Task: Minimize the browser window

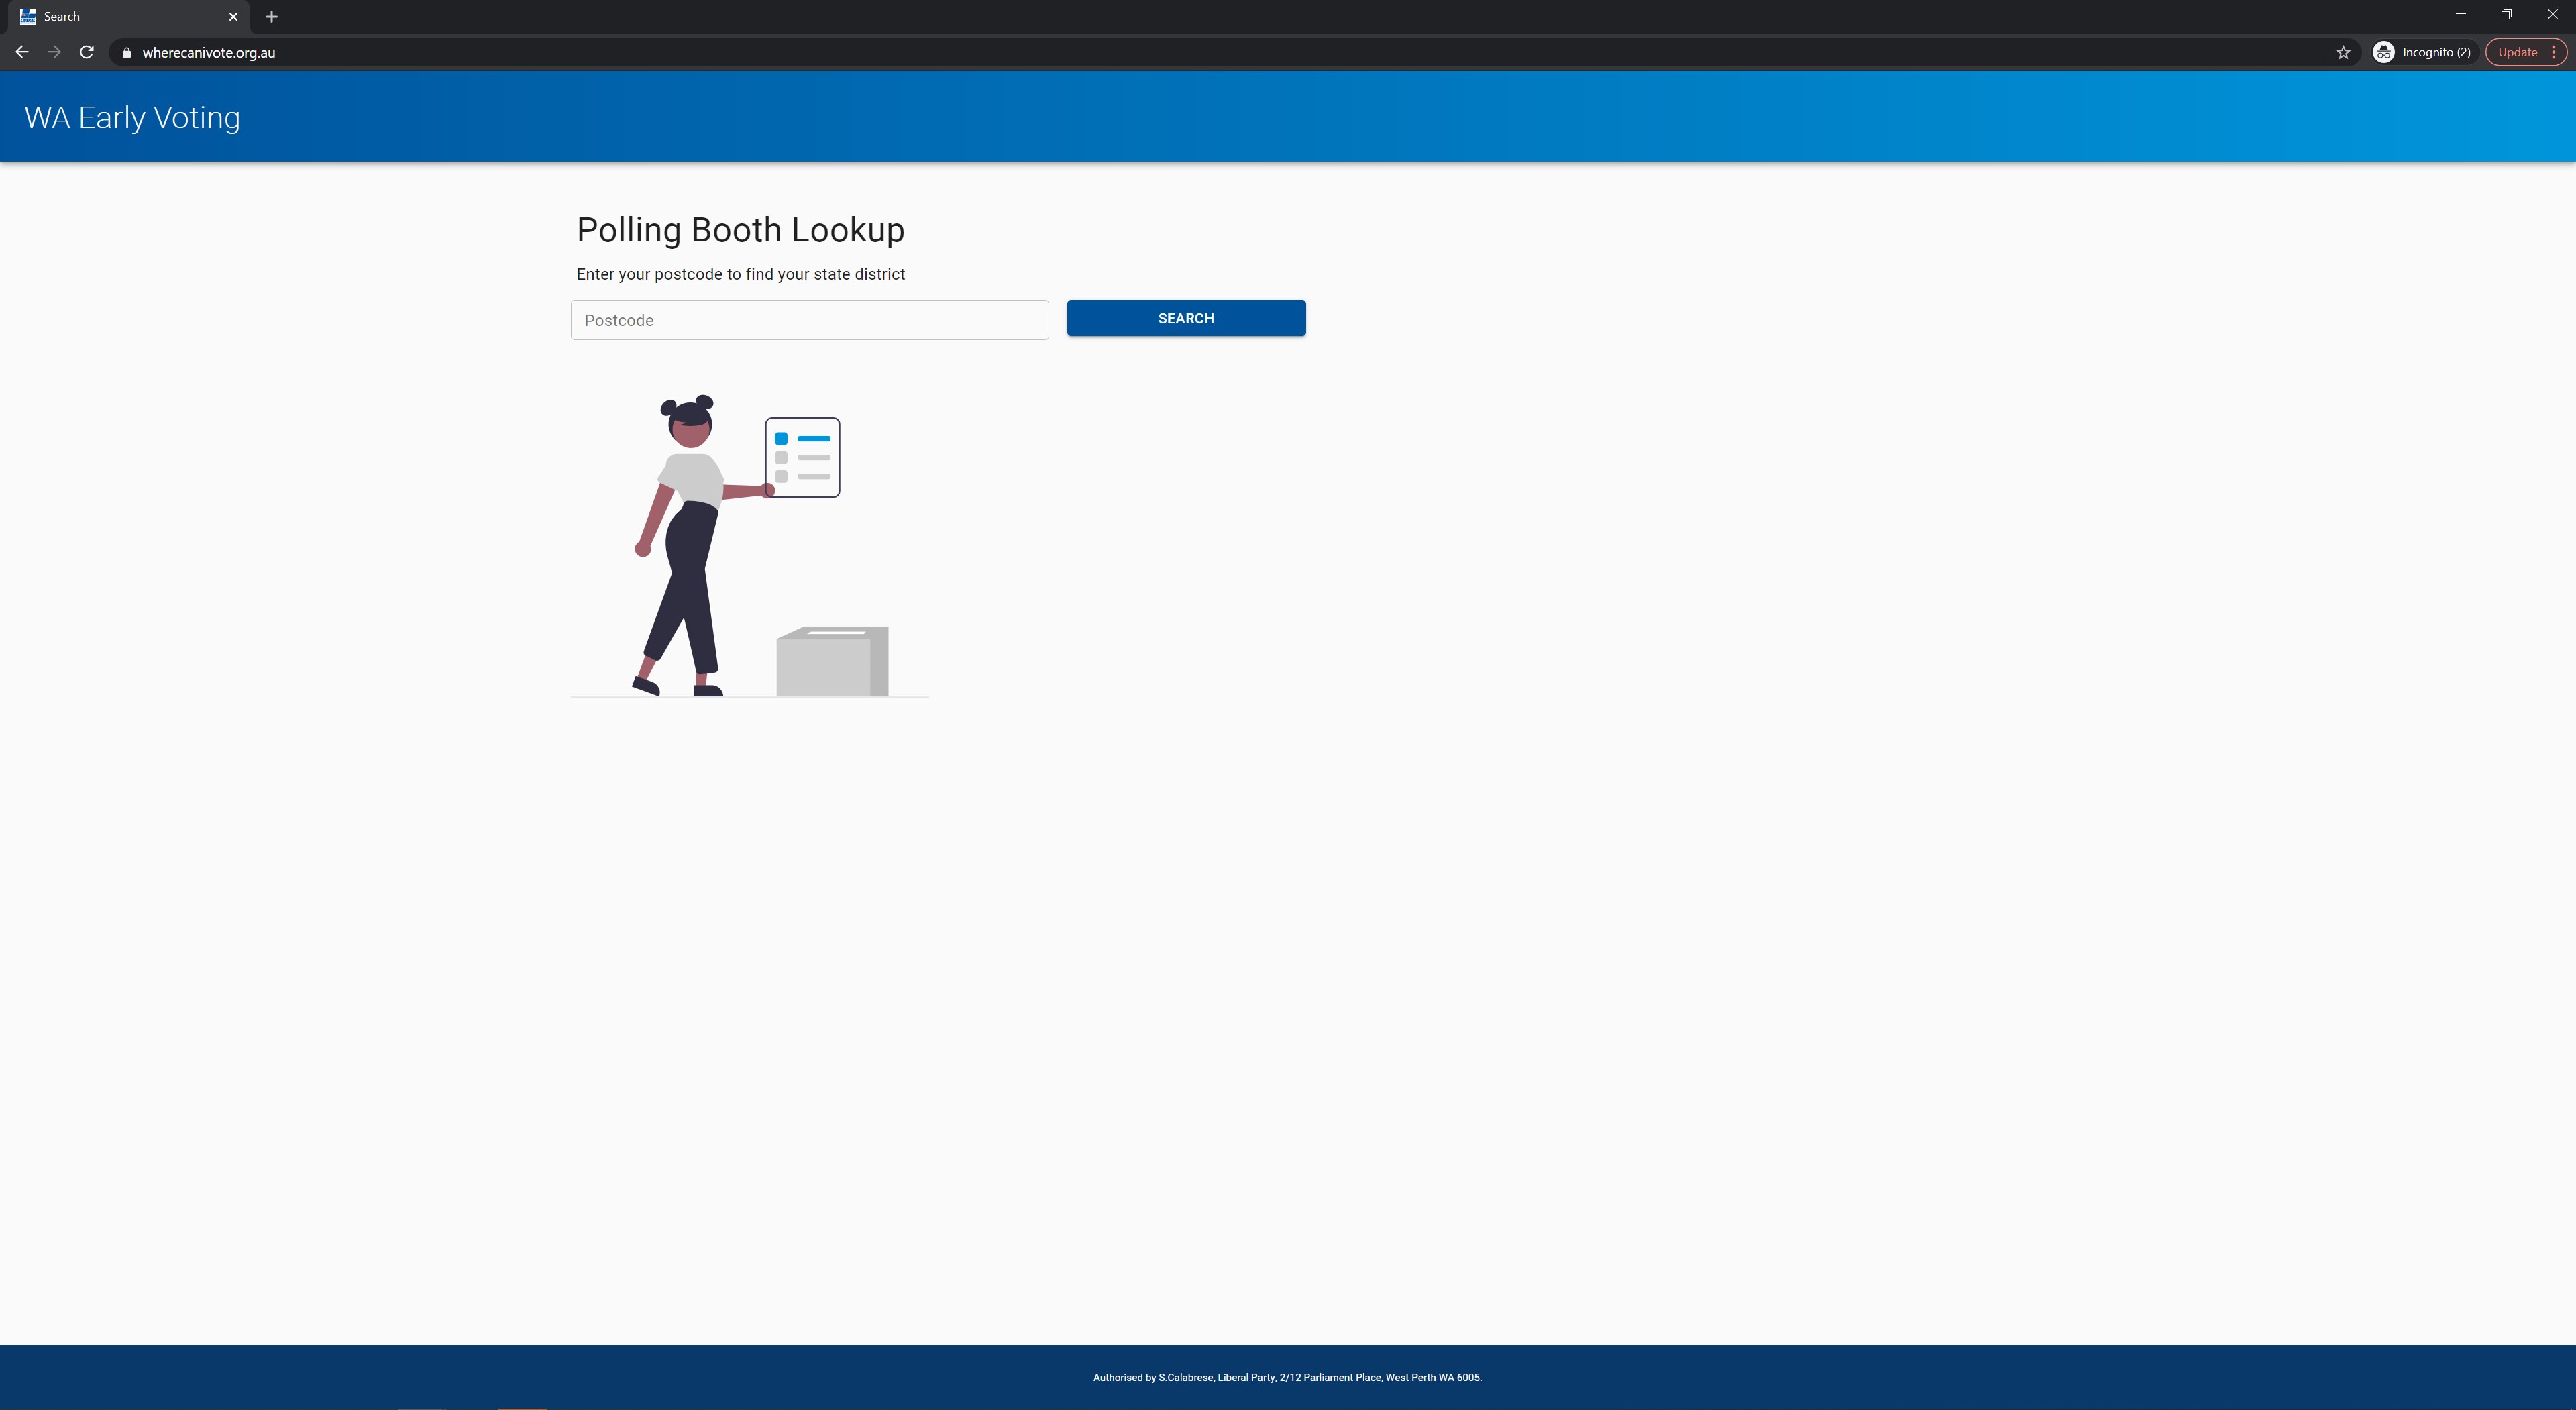Action: [2460, 15]
